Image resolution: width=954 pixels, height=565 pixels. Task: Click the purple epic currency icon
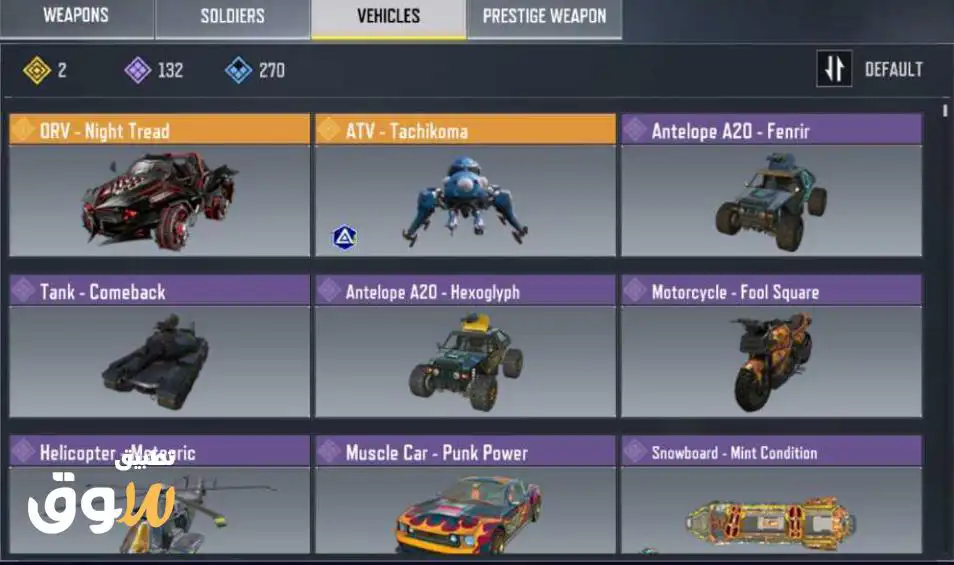[x=138, y=70]
